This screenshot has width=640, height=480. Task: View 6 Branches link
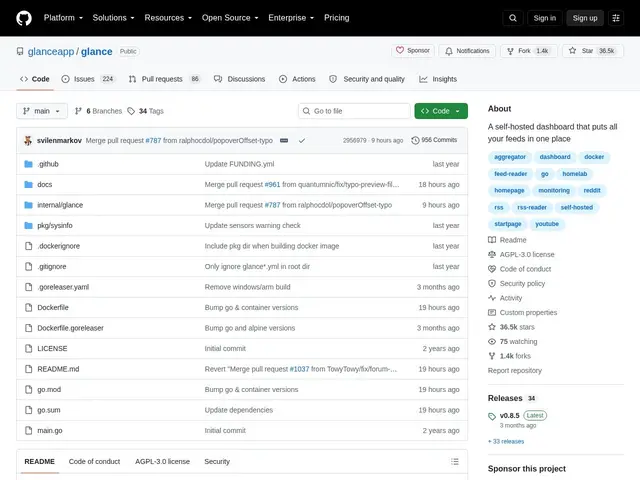(98, 111)
